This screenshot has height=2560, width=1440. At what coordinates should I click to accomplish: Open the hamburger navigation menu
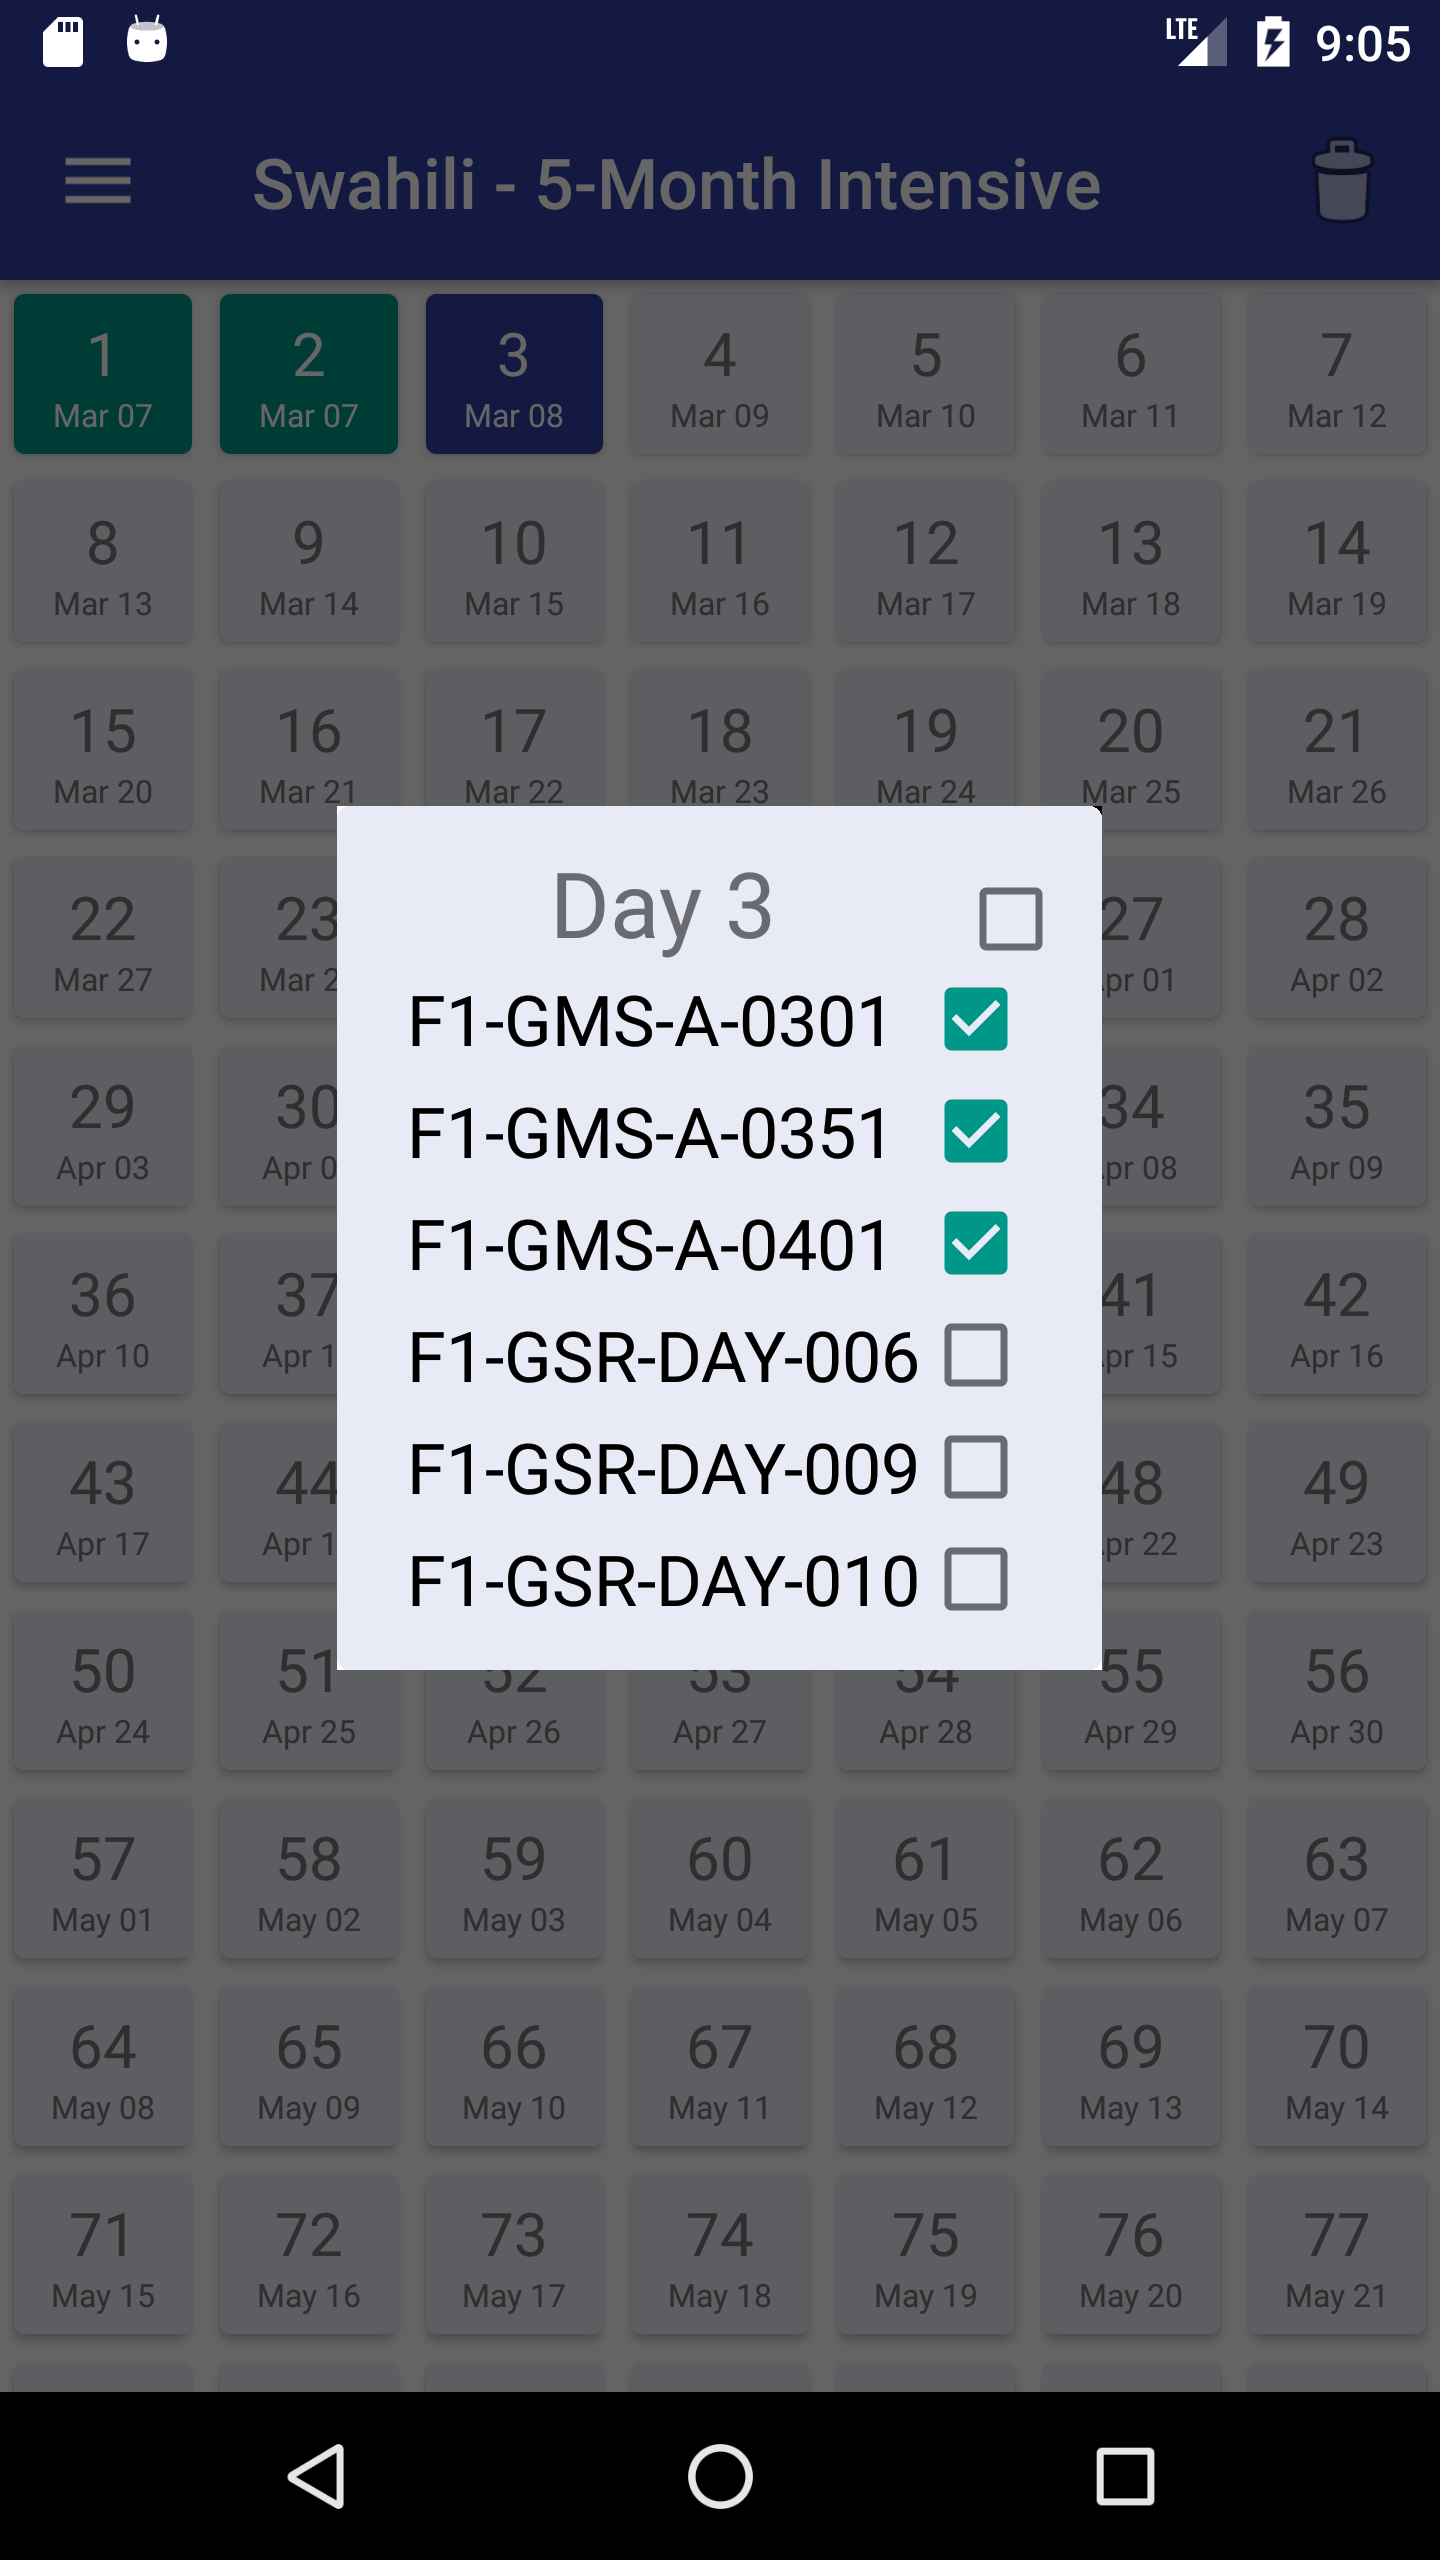tap(98, 182)
